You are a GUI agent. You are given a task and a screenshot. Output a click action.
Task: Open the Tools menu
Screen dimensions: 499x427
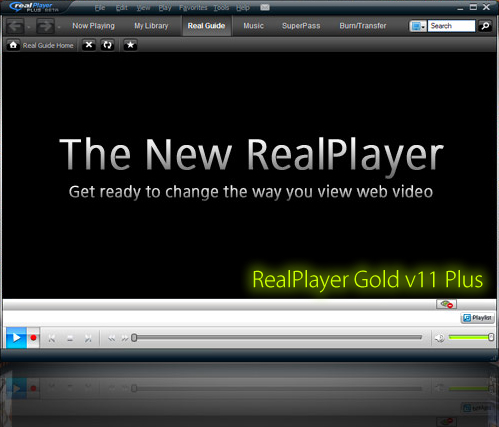(x=221, y=8)
